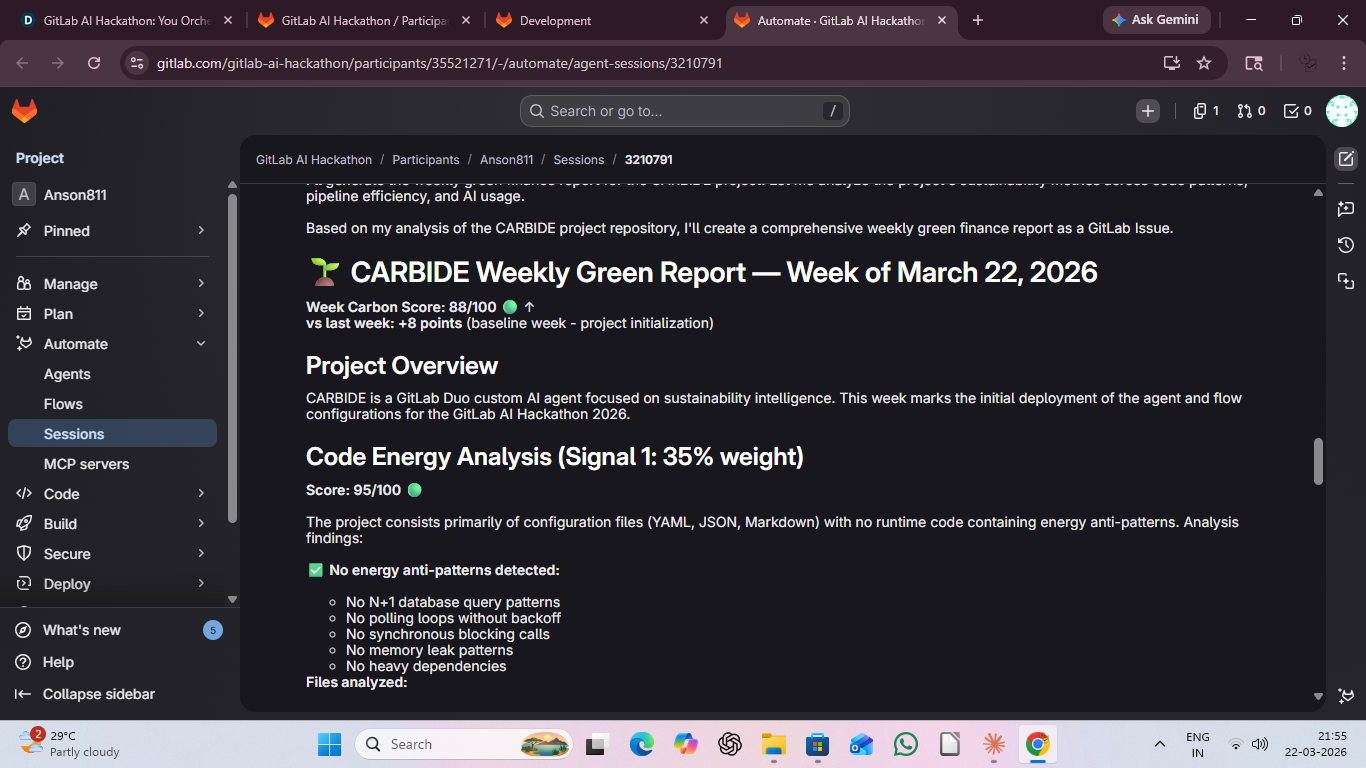Image resolution: width=1366 pixels, height=768 pixels.
Task: Open a new browser tab
Action: [978, 20]
